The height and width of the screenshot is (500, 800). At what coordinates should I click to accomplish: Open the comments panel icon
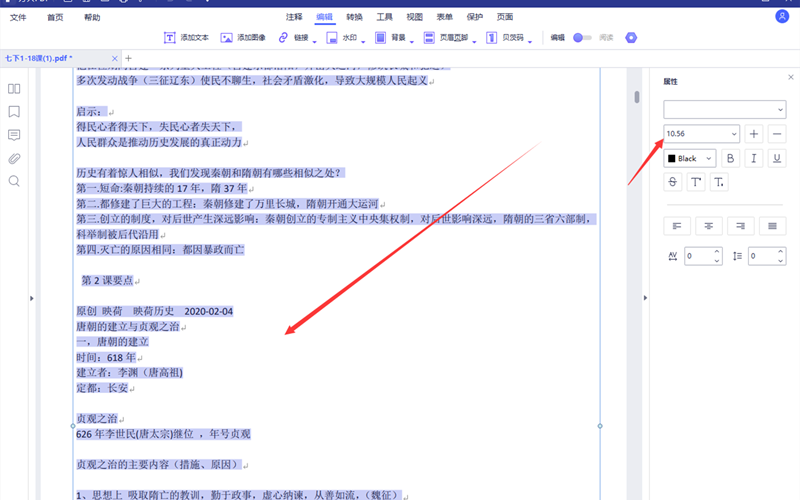click(14, 135)
